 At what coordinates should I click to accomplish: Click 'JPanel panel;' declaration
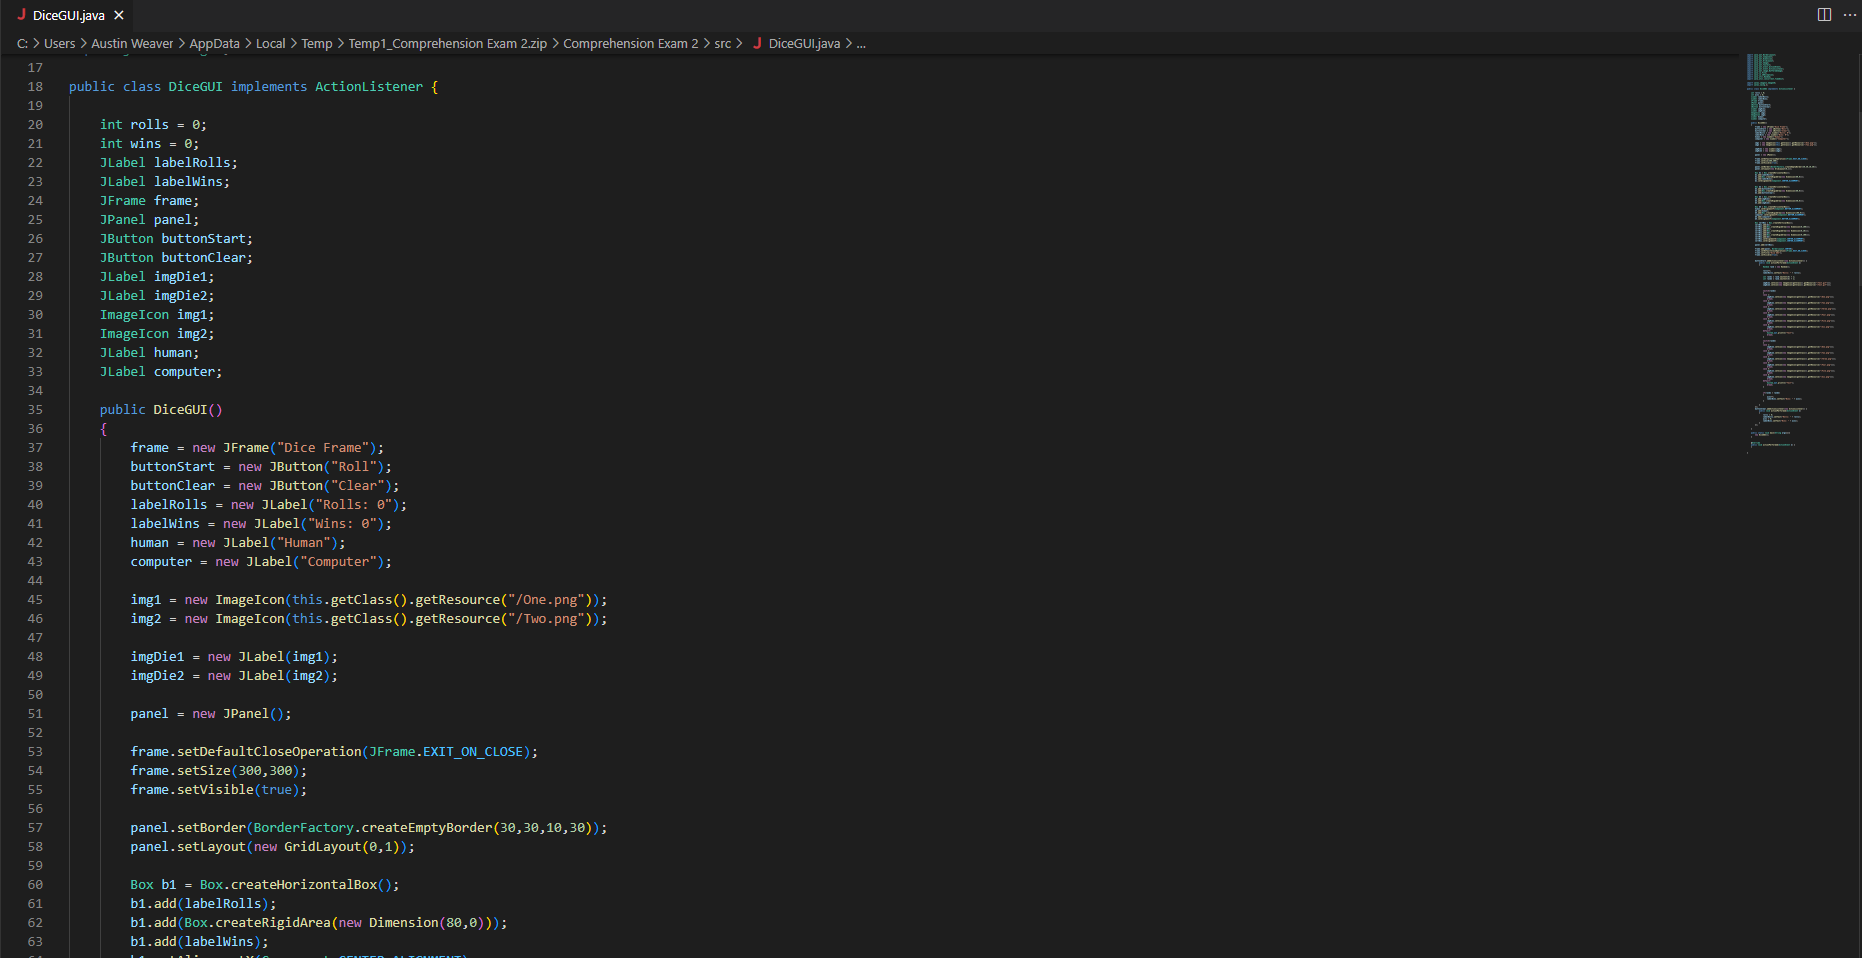coord(149,220)
